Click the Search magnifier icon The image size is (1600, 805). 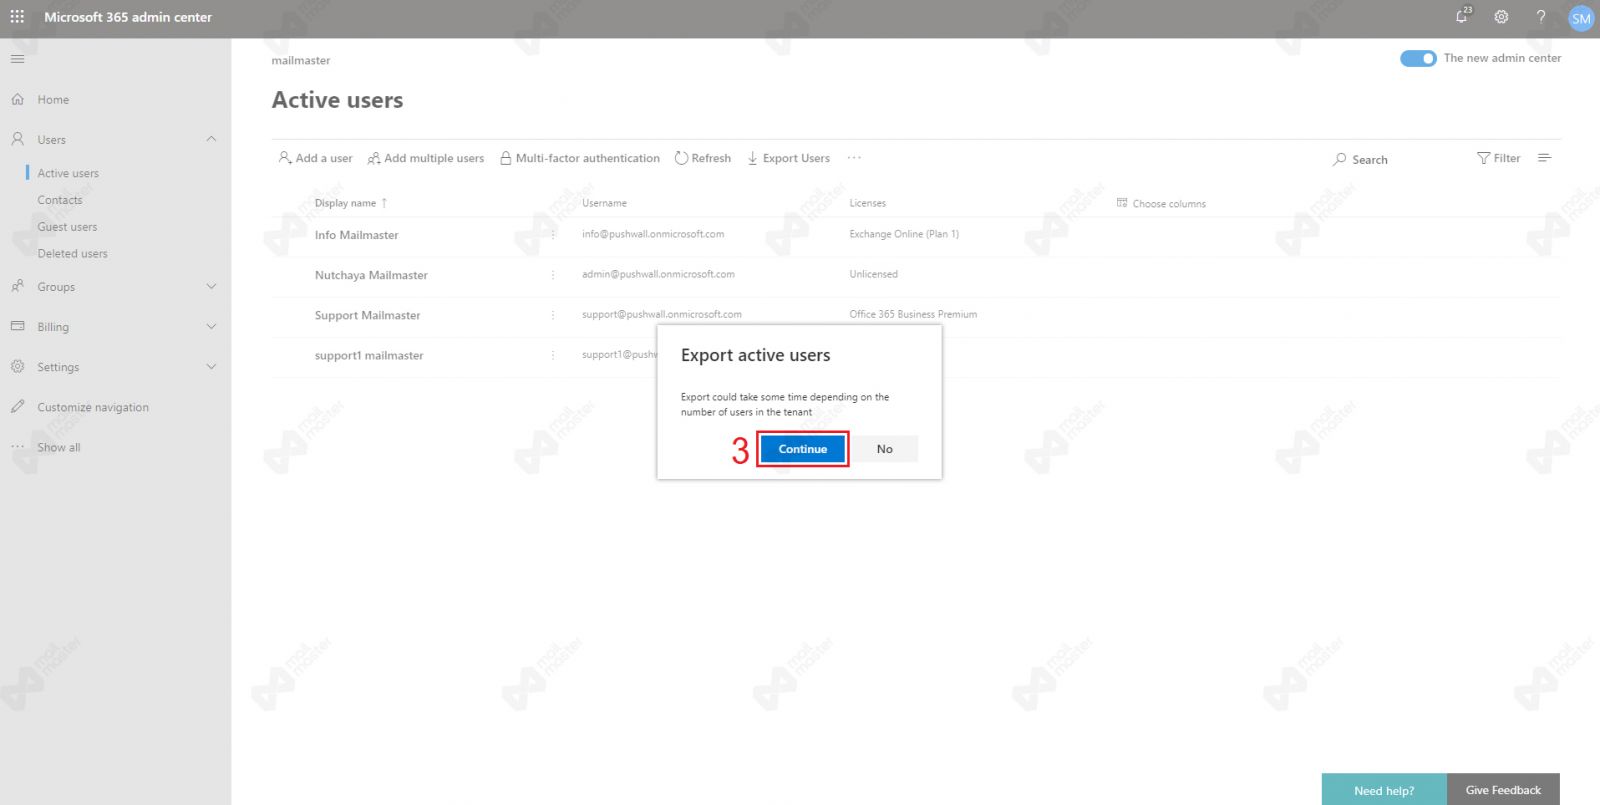point(1339,159)
